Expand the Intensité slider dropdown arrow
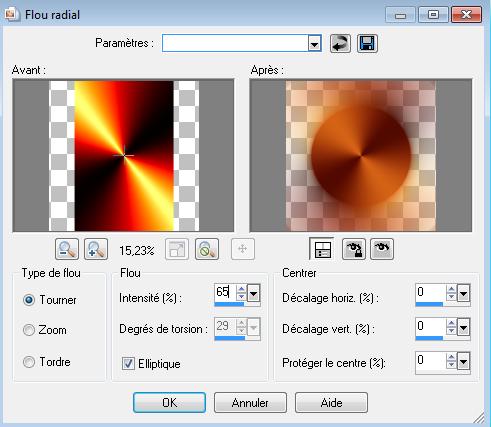This screenshot has width=491, height=427. pos(254,294)
